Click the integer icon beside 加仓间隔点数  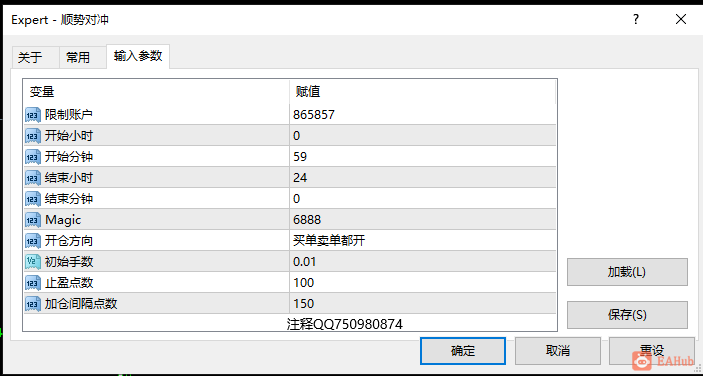tap(33, 304)
